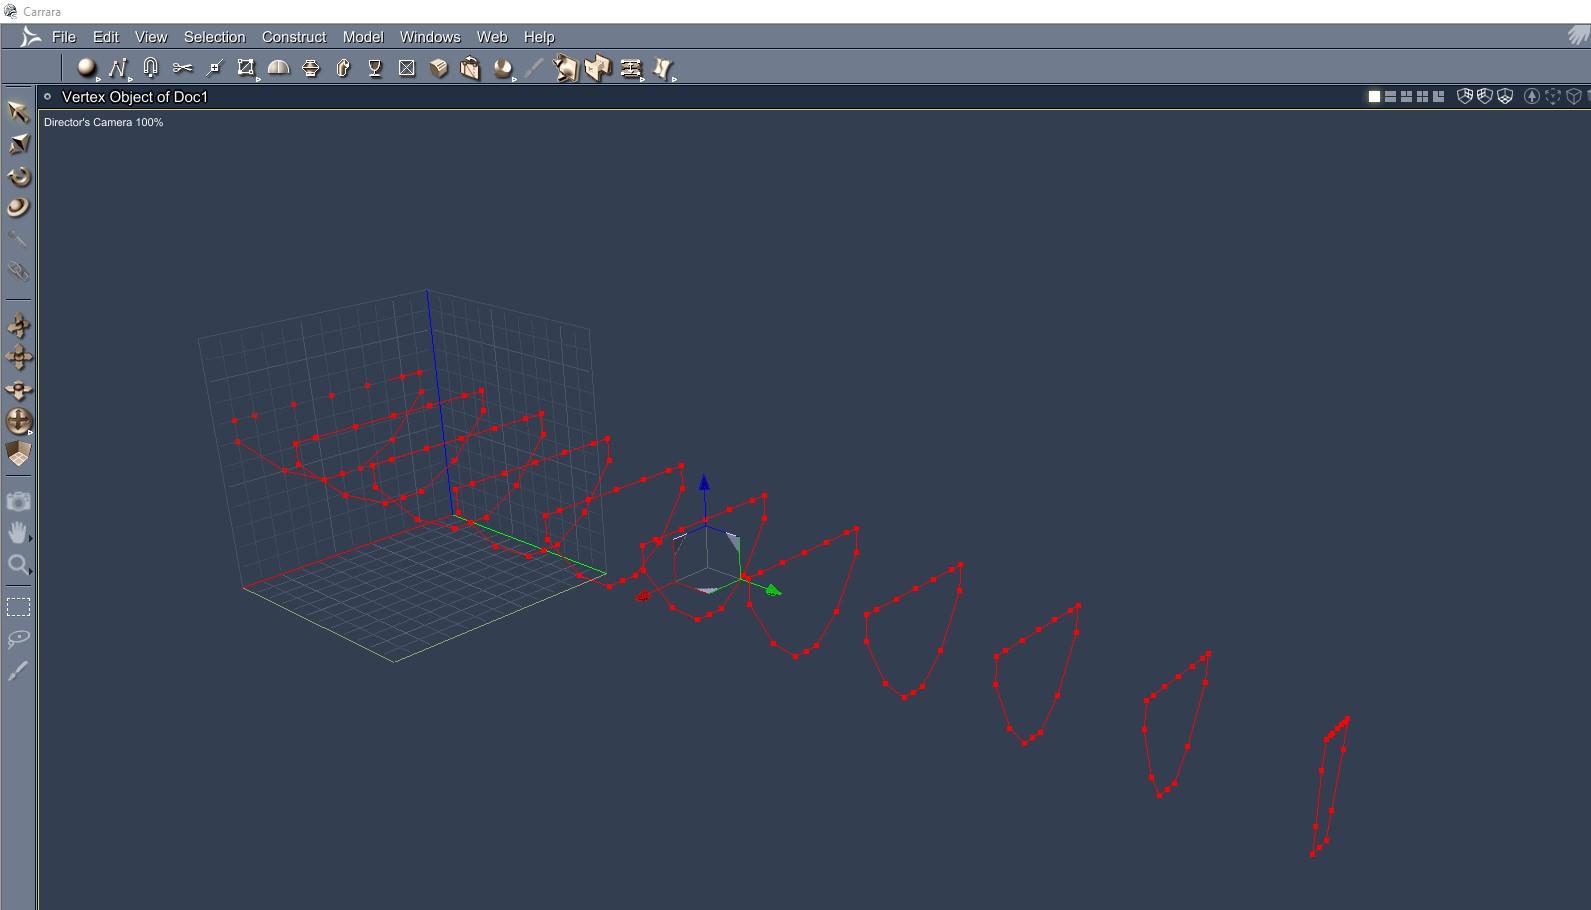Click the circled up-arrow view icon
The image size is (1591, 910).
(x=1531, y=97)
